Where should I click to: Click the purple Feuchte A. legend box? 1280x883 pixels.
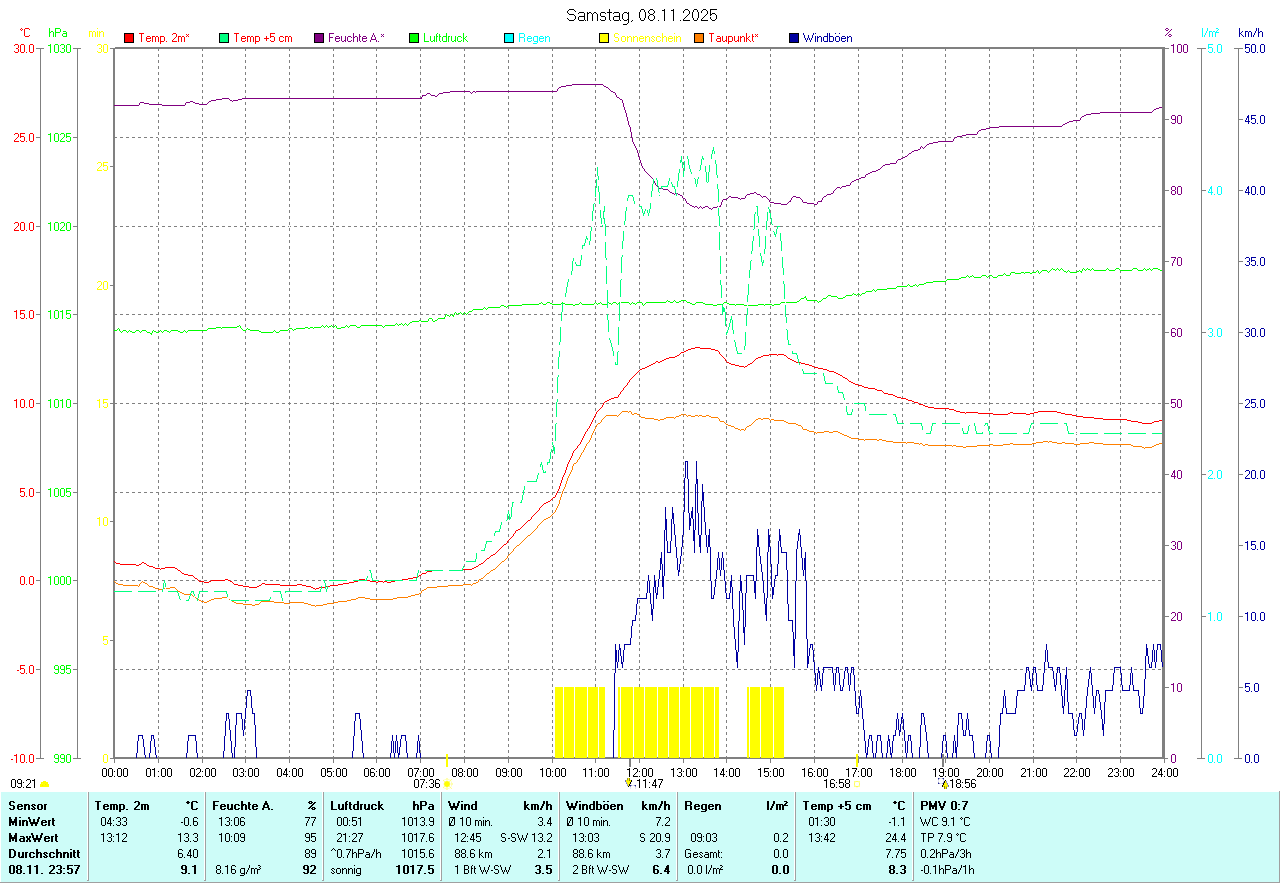(x=319, y=38)
